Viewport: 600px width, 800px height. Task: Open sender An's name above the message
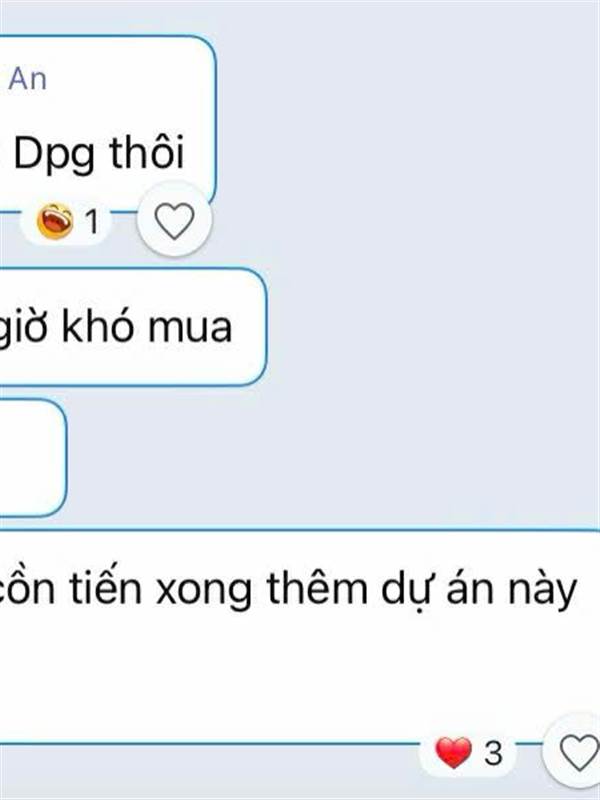click(27, 79)
